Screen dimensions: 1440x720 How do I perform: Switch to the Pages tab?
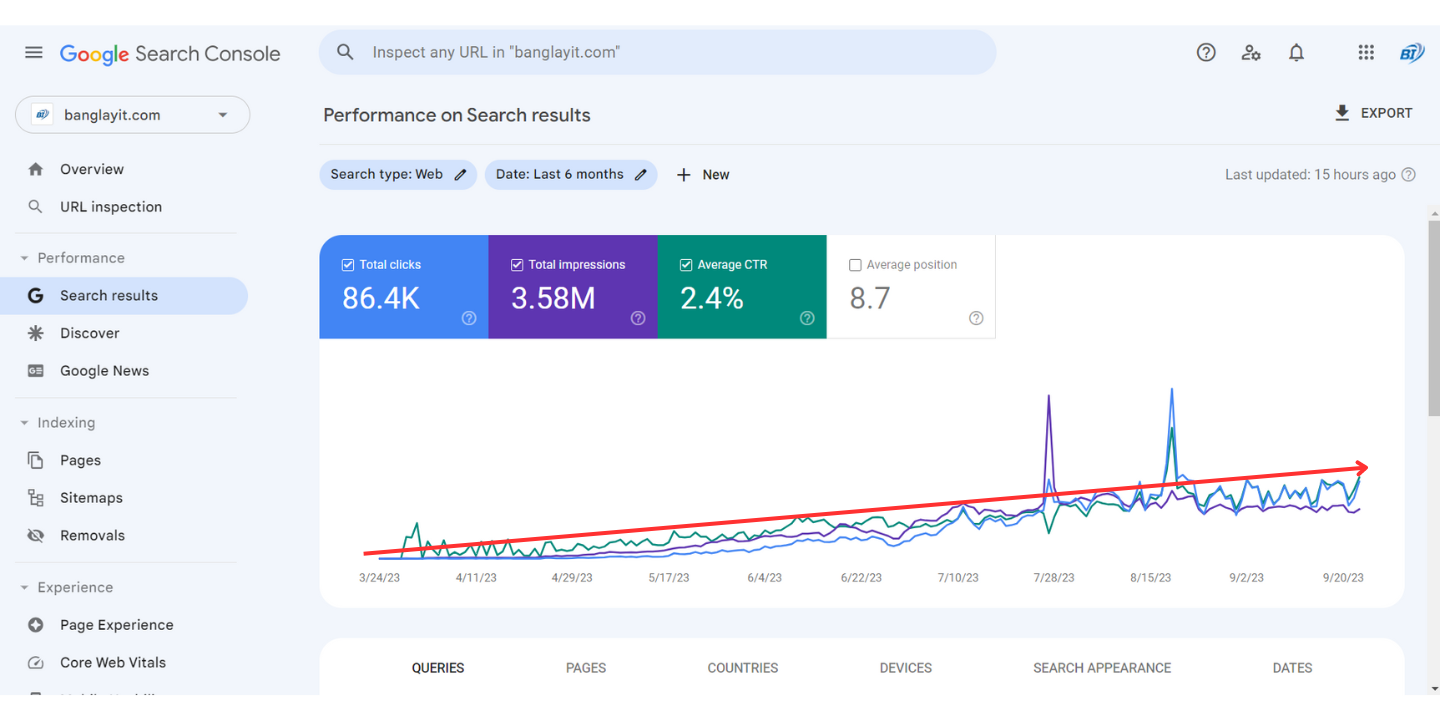[586, 668]
